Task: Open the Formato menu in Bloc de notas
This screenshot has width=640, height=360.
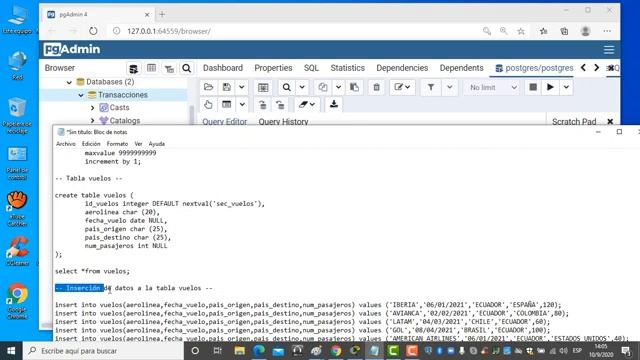Action: pos(117,144)
